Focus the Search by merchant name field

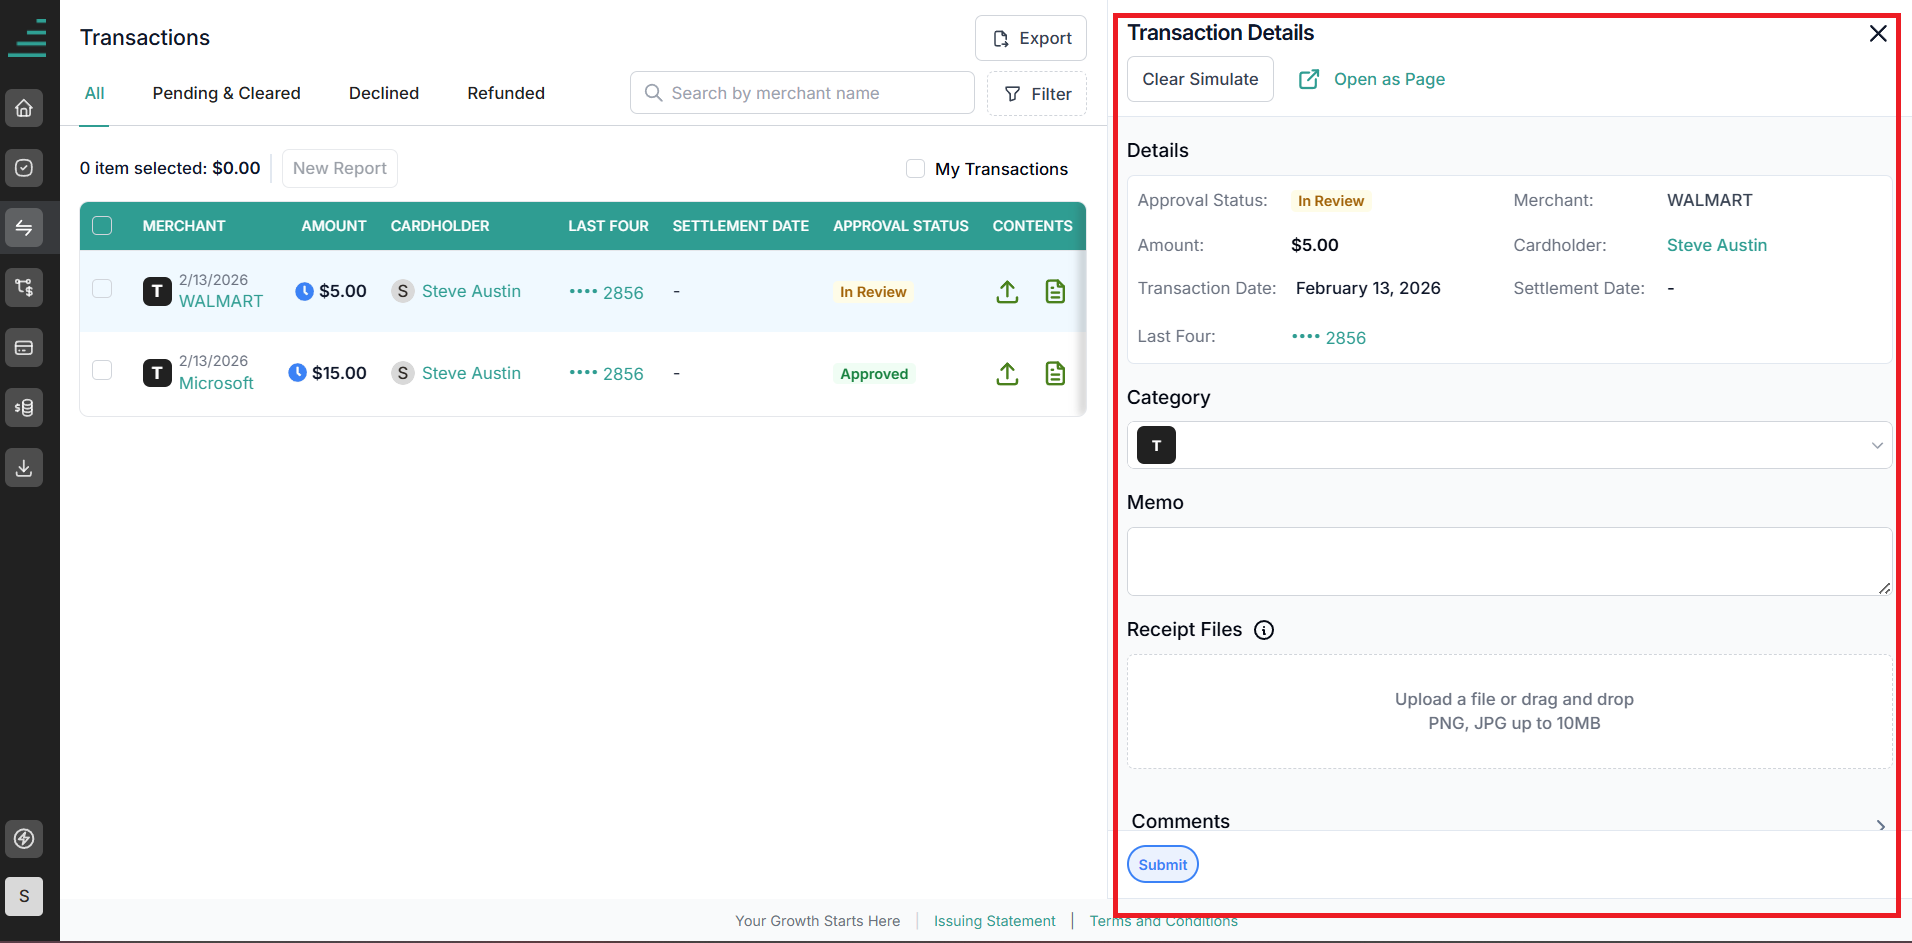802,93
